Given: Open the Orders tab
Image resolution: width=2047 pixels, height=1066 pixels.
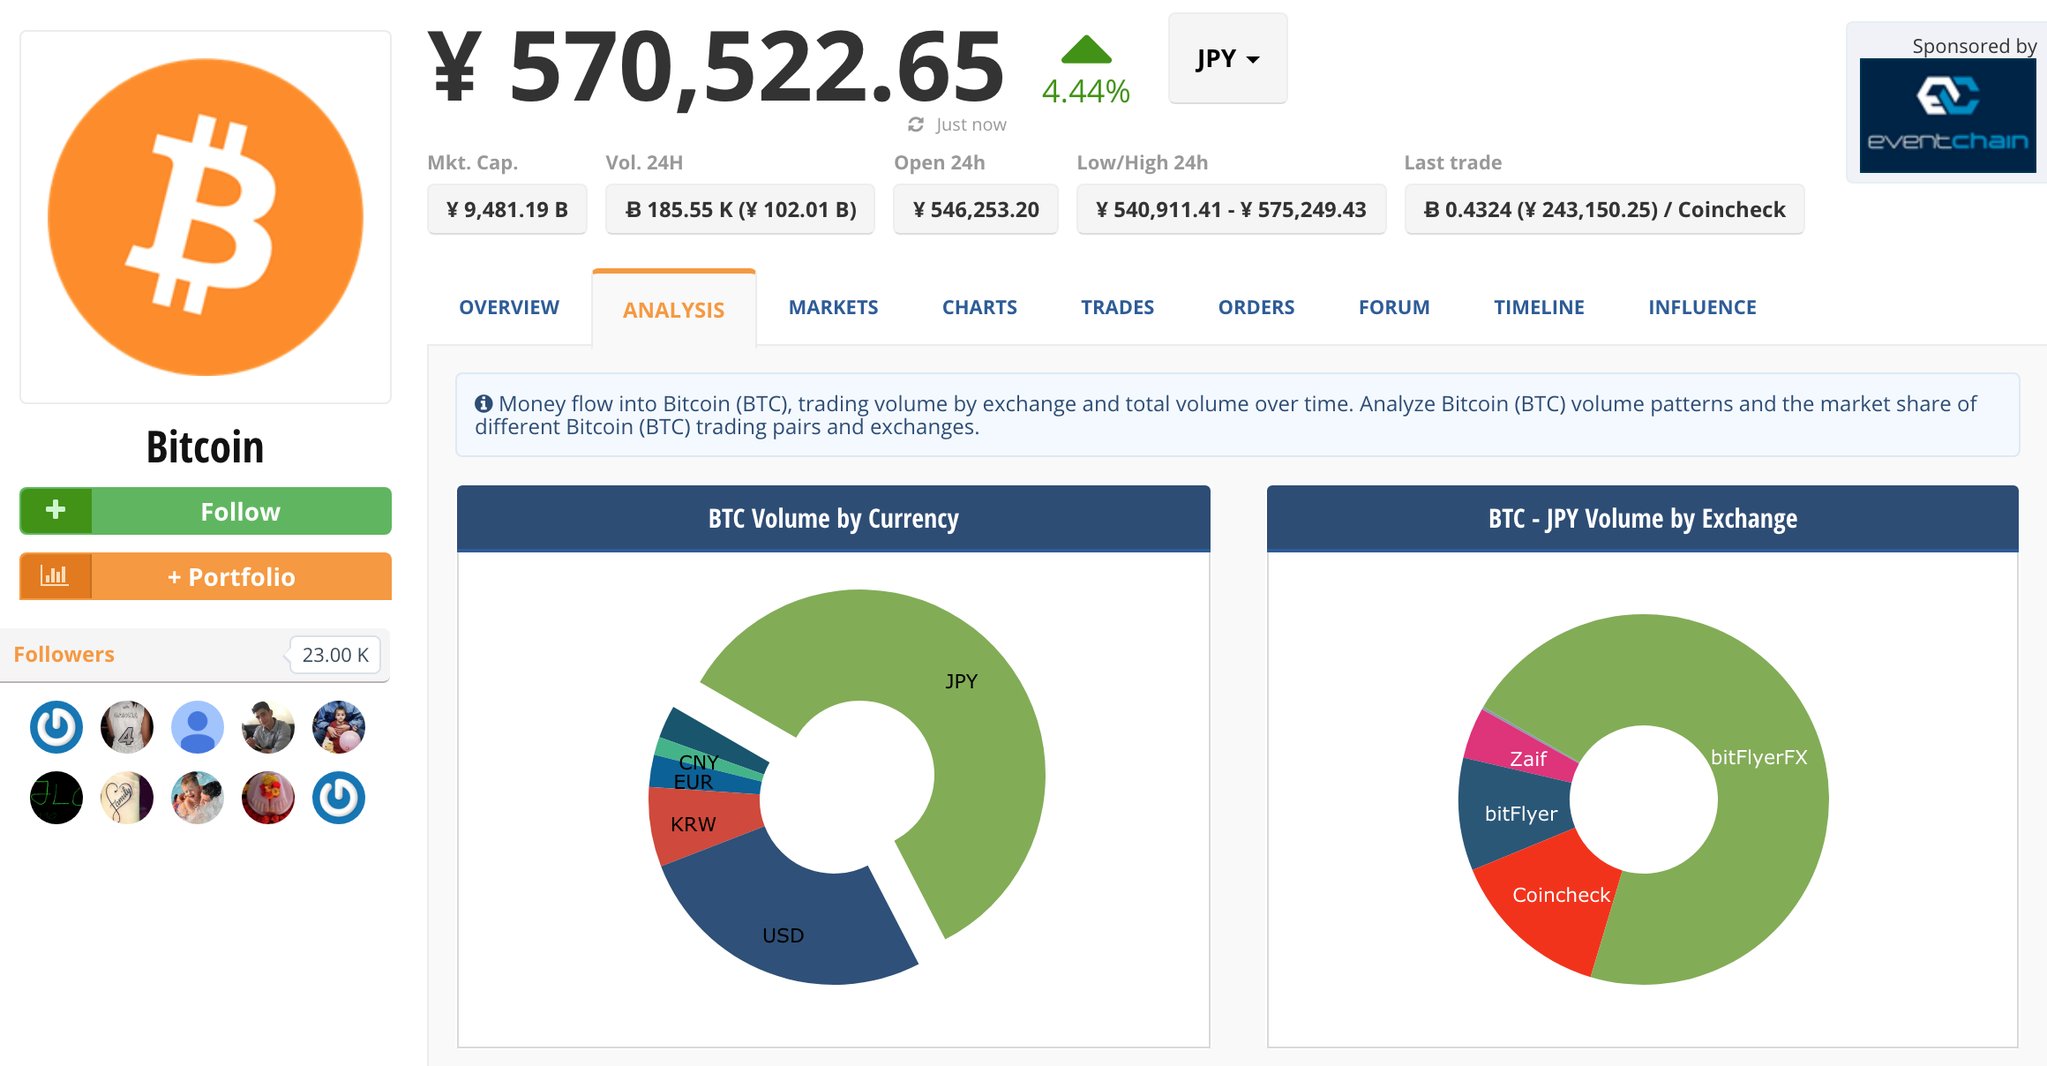Looking at the screenshot, I should 1256,307.
